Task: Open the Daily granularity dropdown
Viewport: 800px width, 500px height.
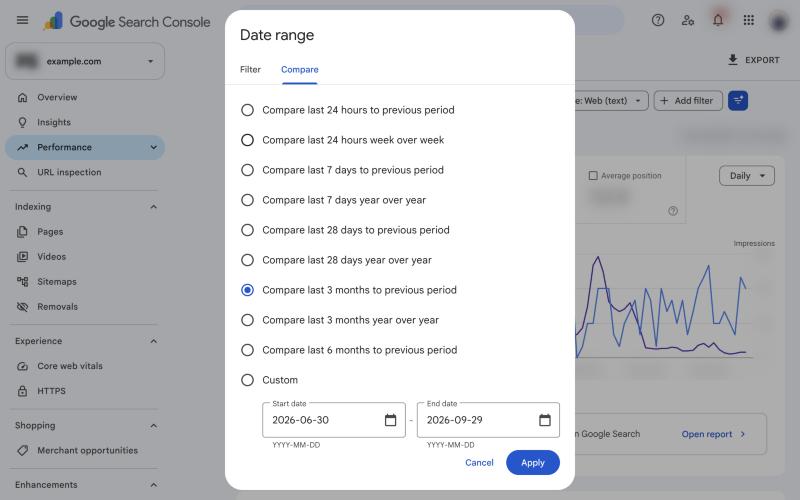Action: point(747,176)
